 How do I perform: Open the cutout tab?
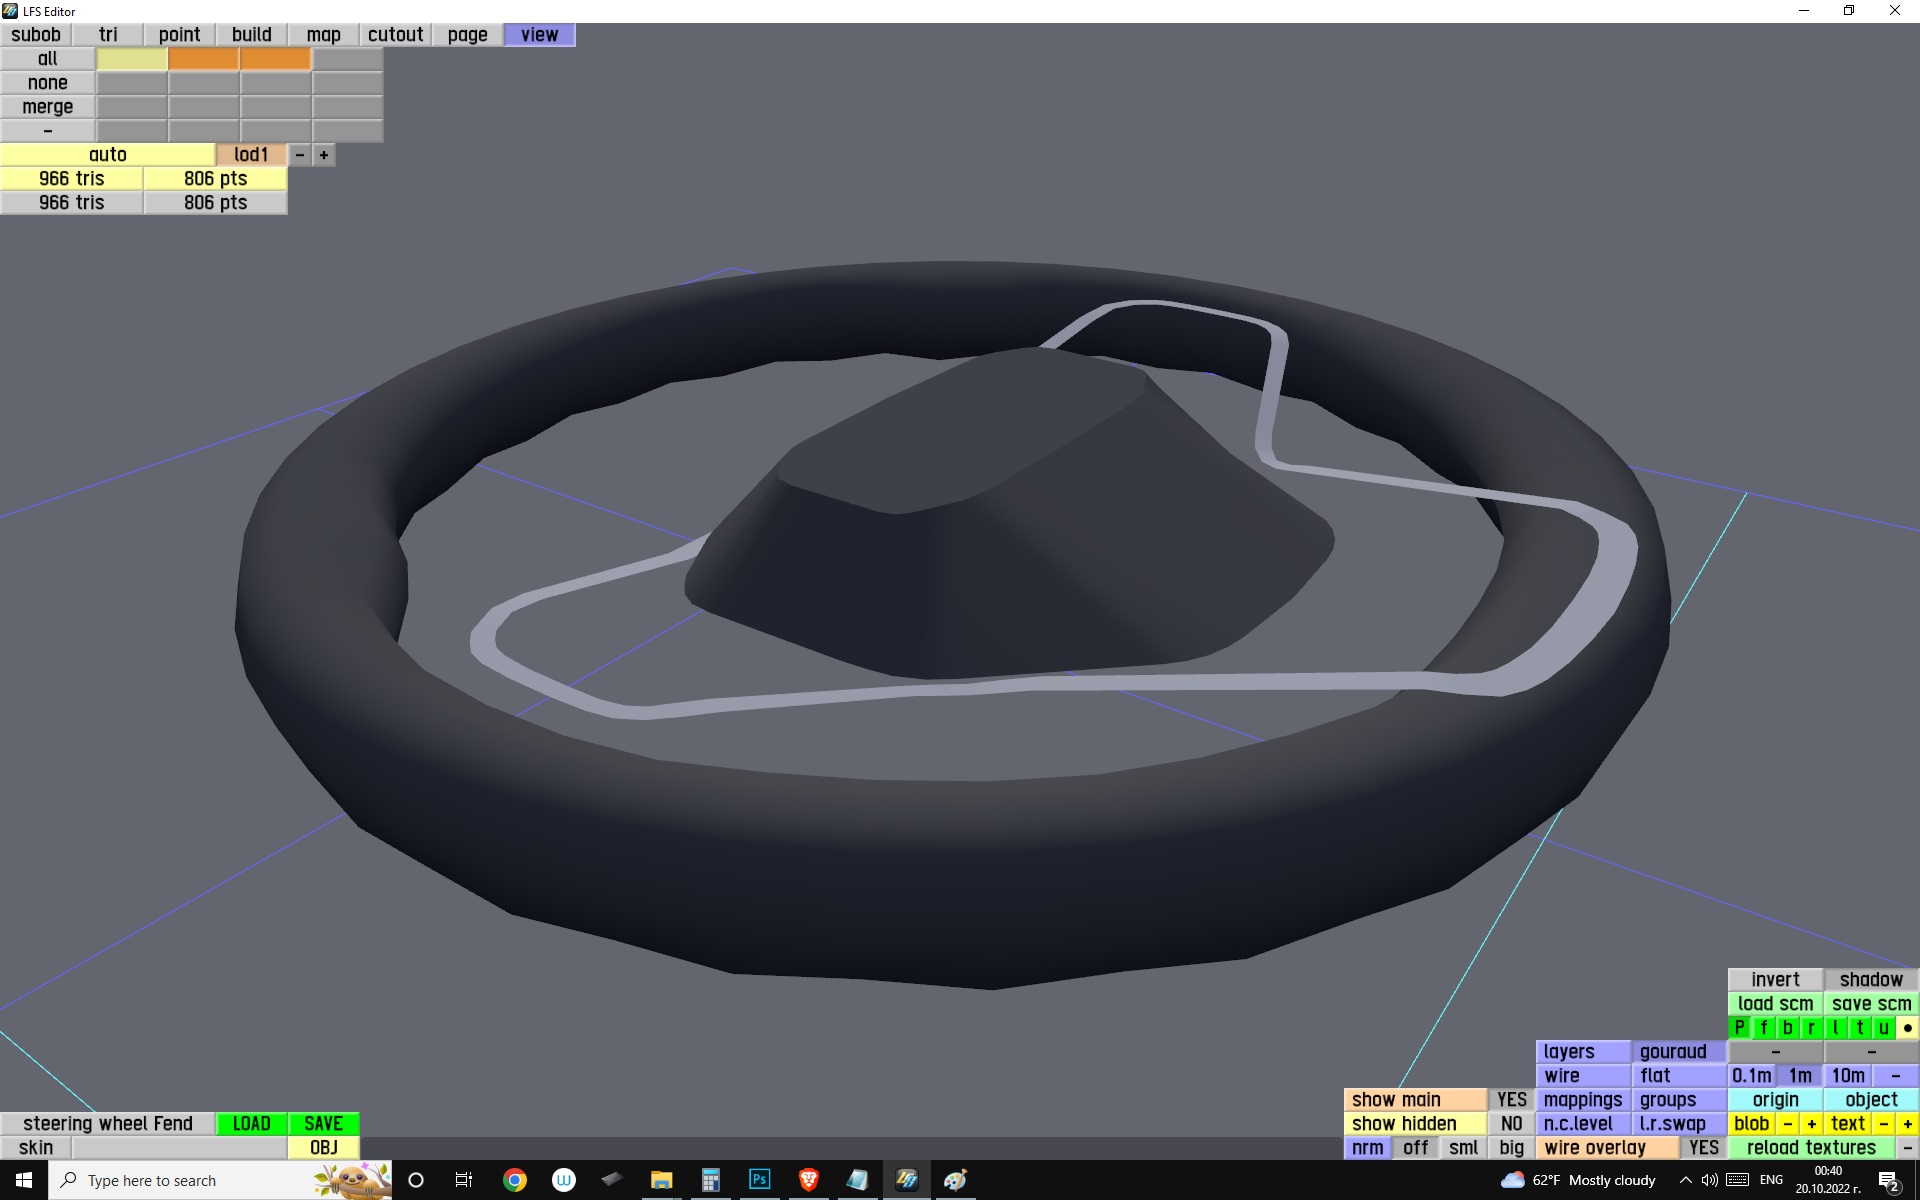pyautogui.click(x=395, y=35)
